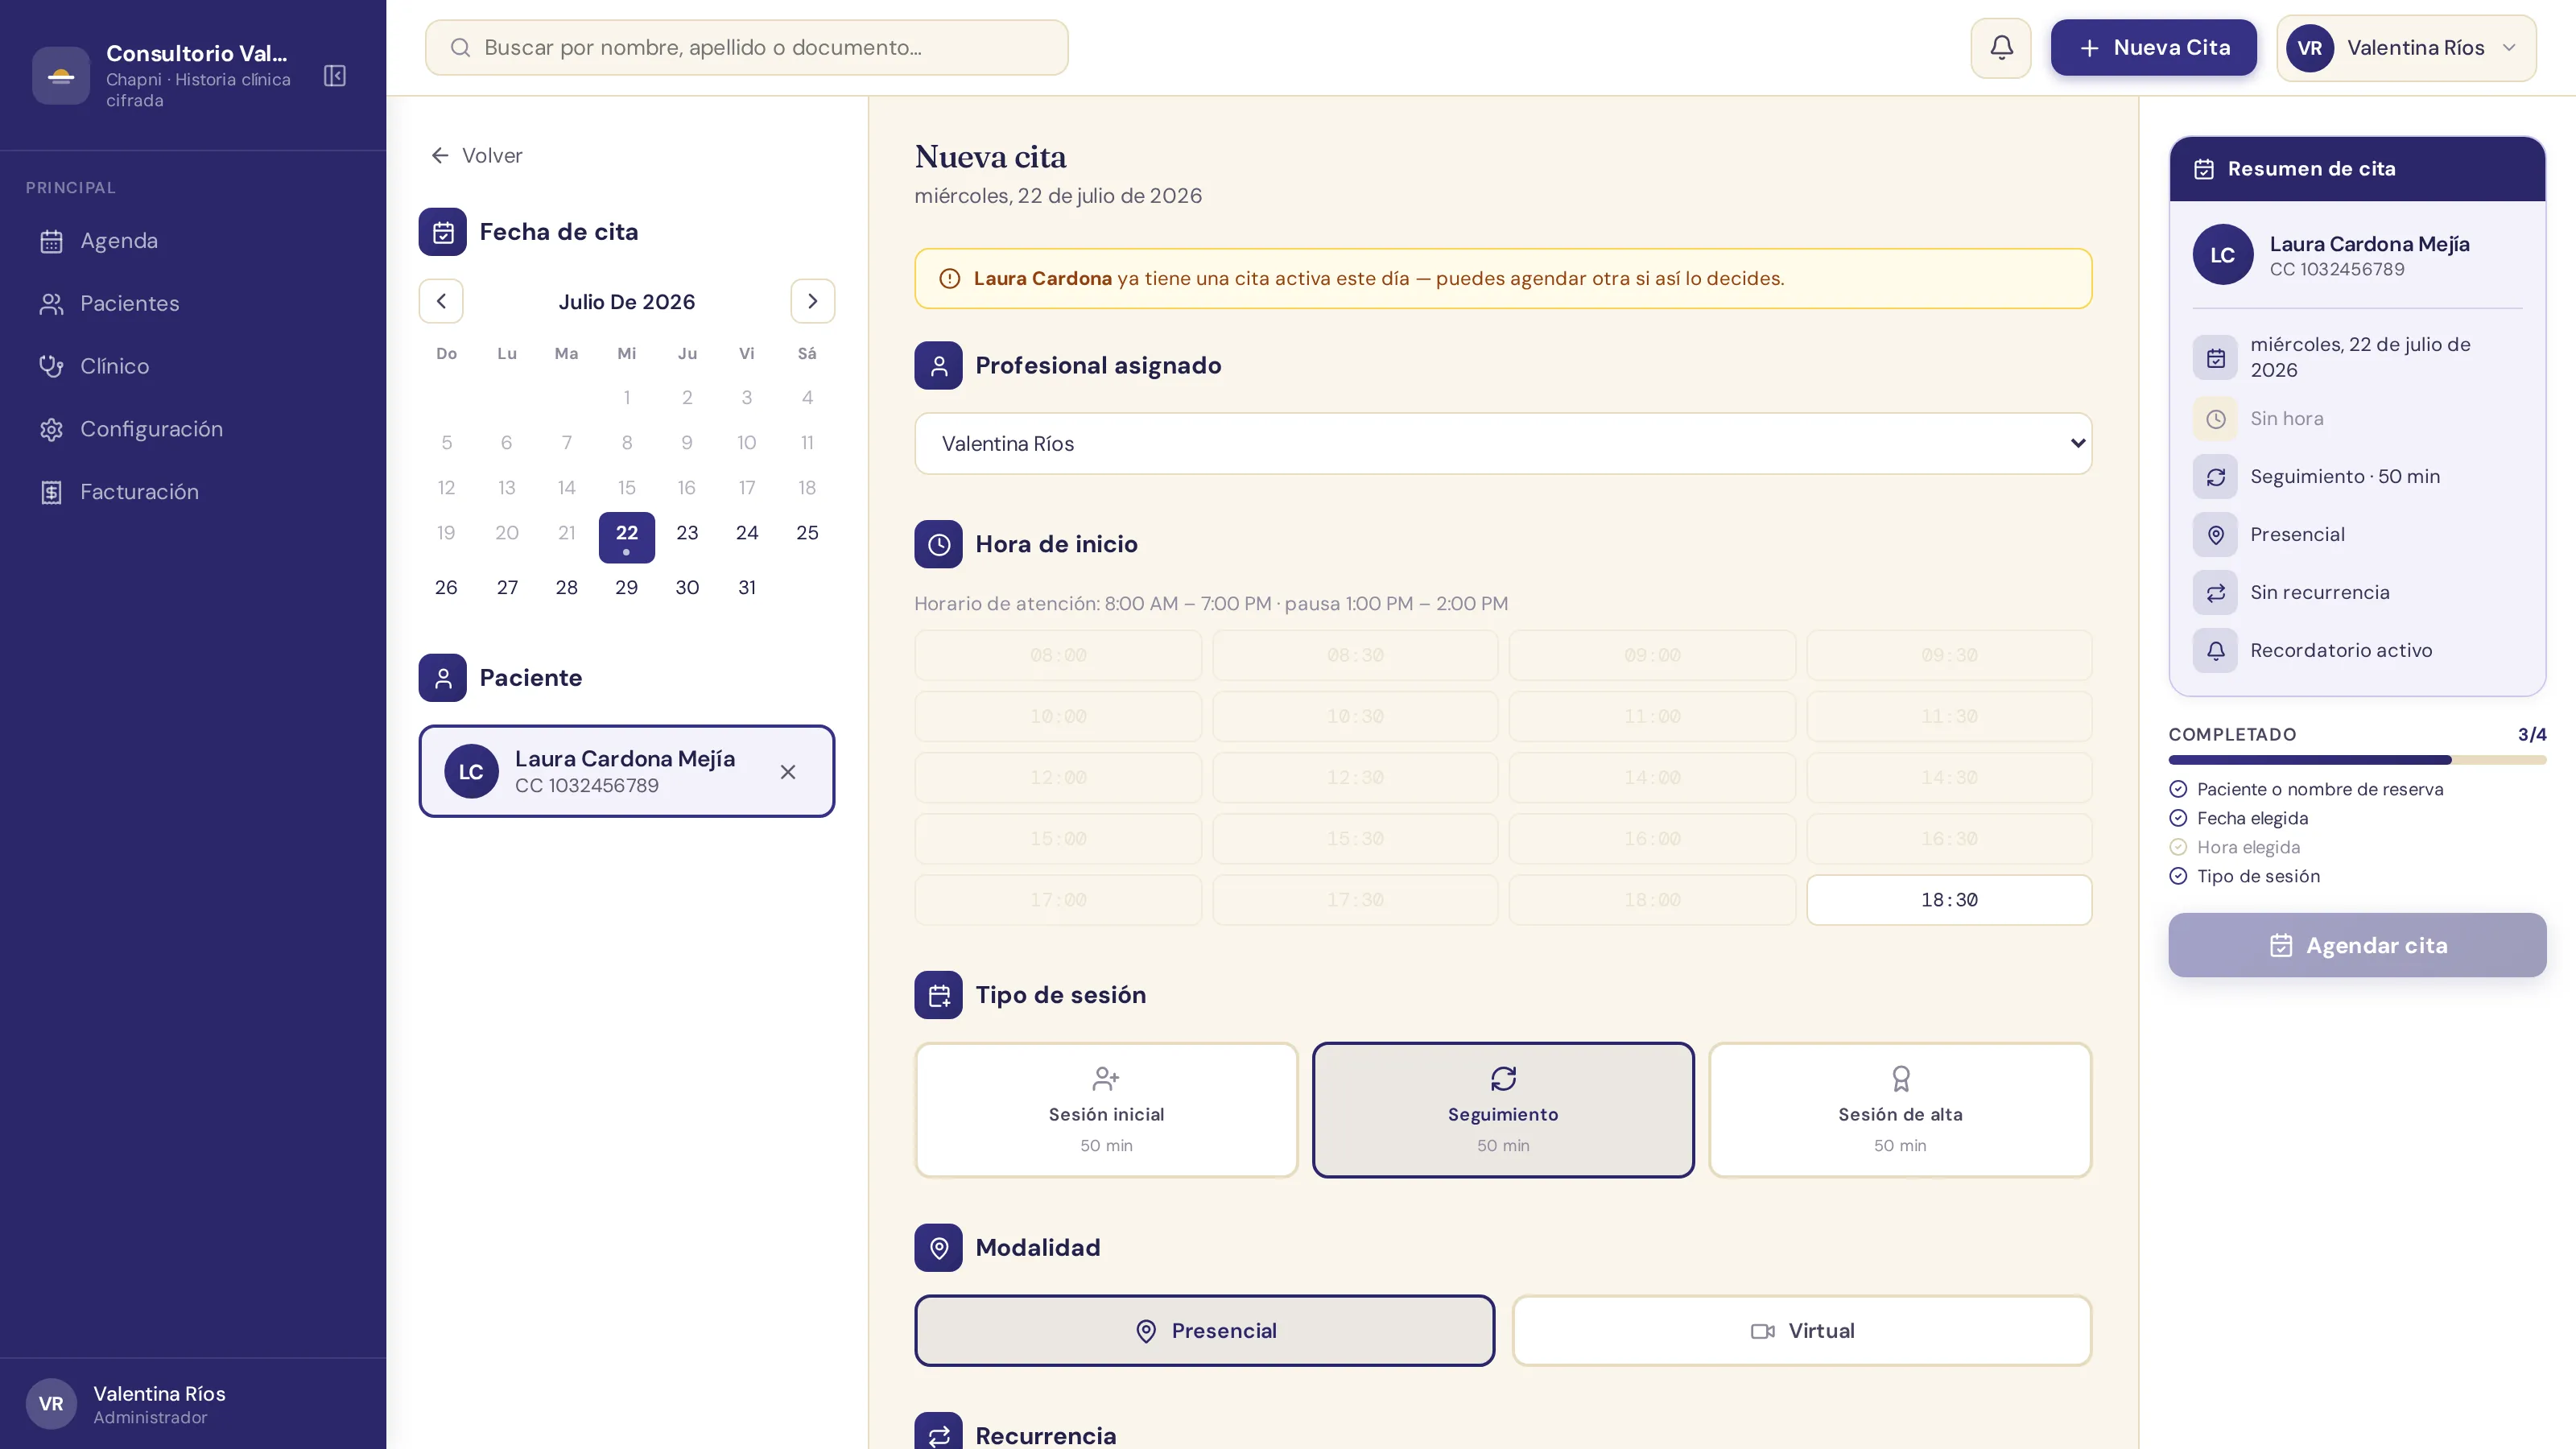Click Consultorio logo icon in sidebar

(61, 76)
